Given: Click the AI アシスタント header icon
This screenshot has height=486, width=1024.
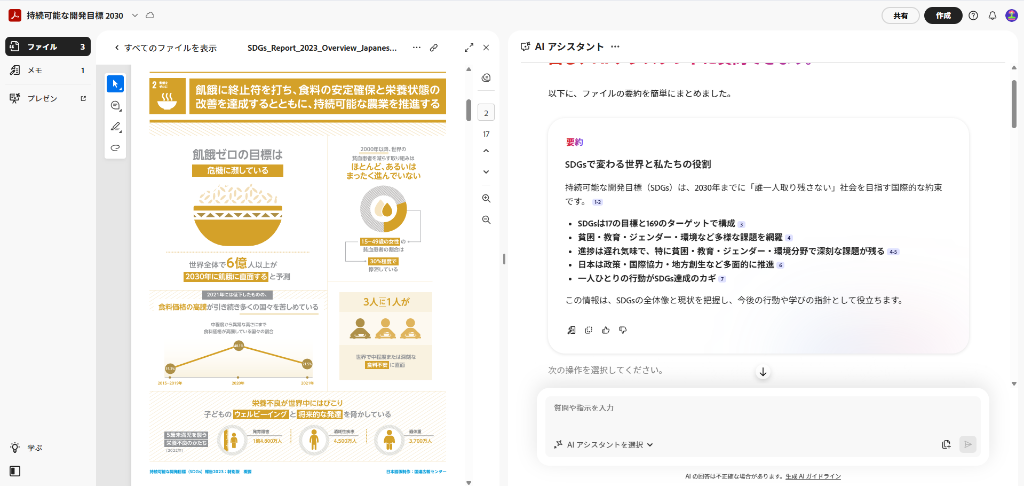Looking at the screenshot, I should point(524,47).
